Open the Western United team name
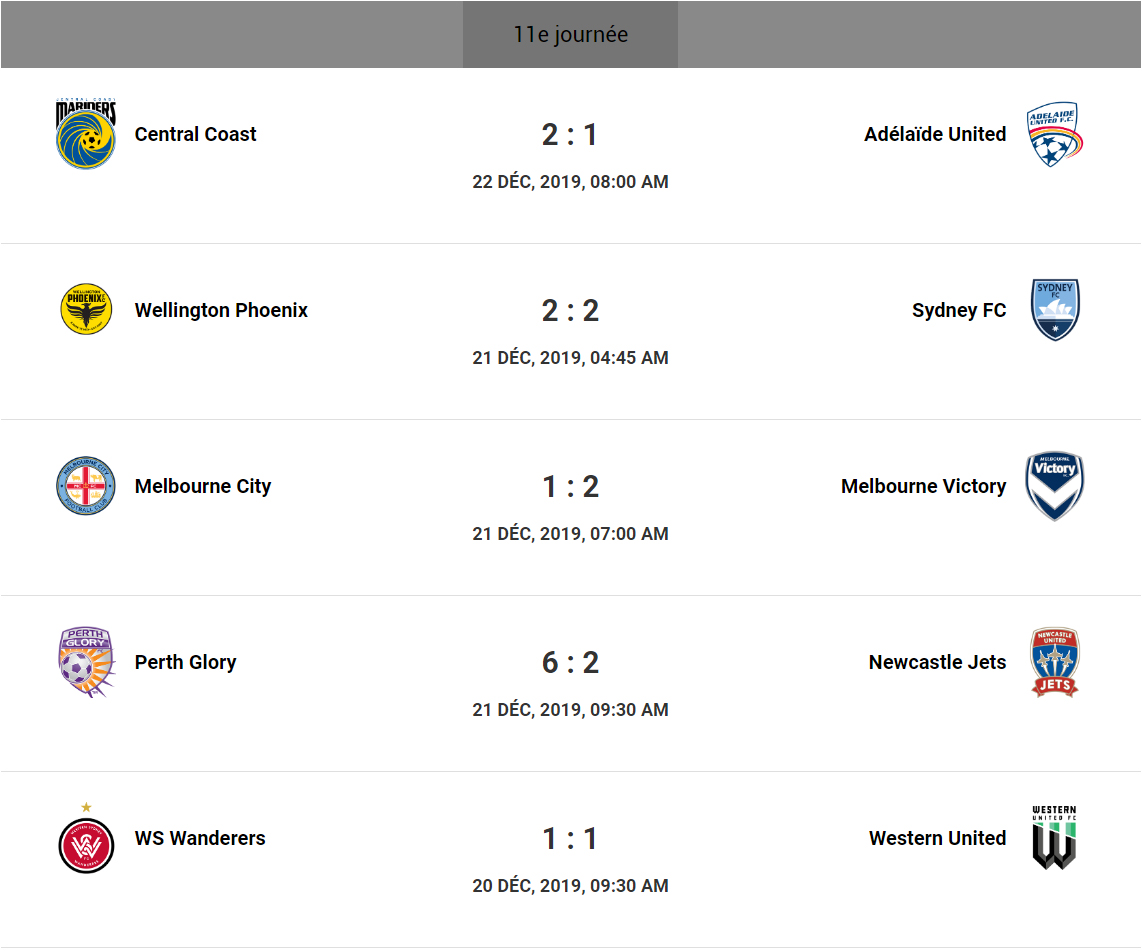Screen dimensions: 1142x951 click(x=937, y=838)
